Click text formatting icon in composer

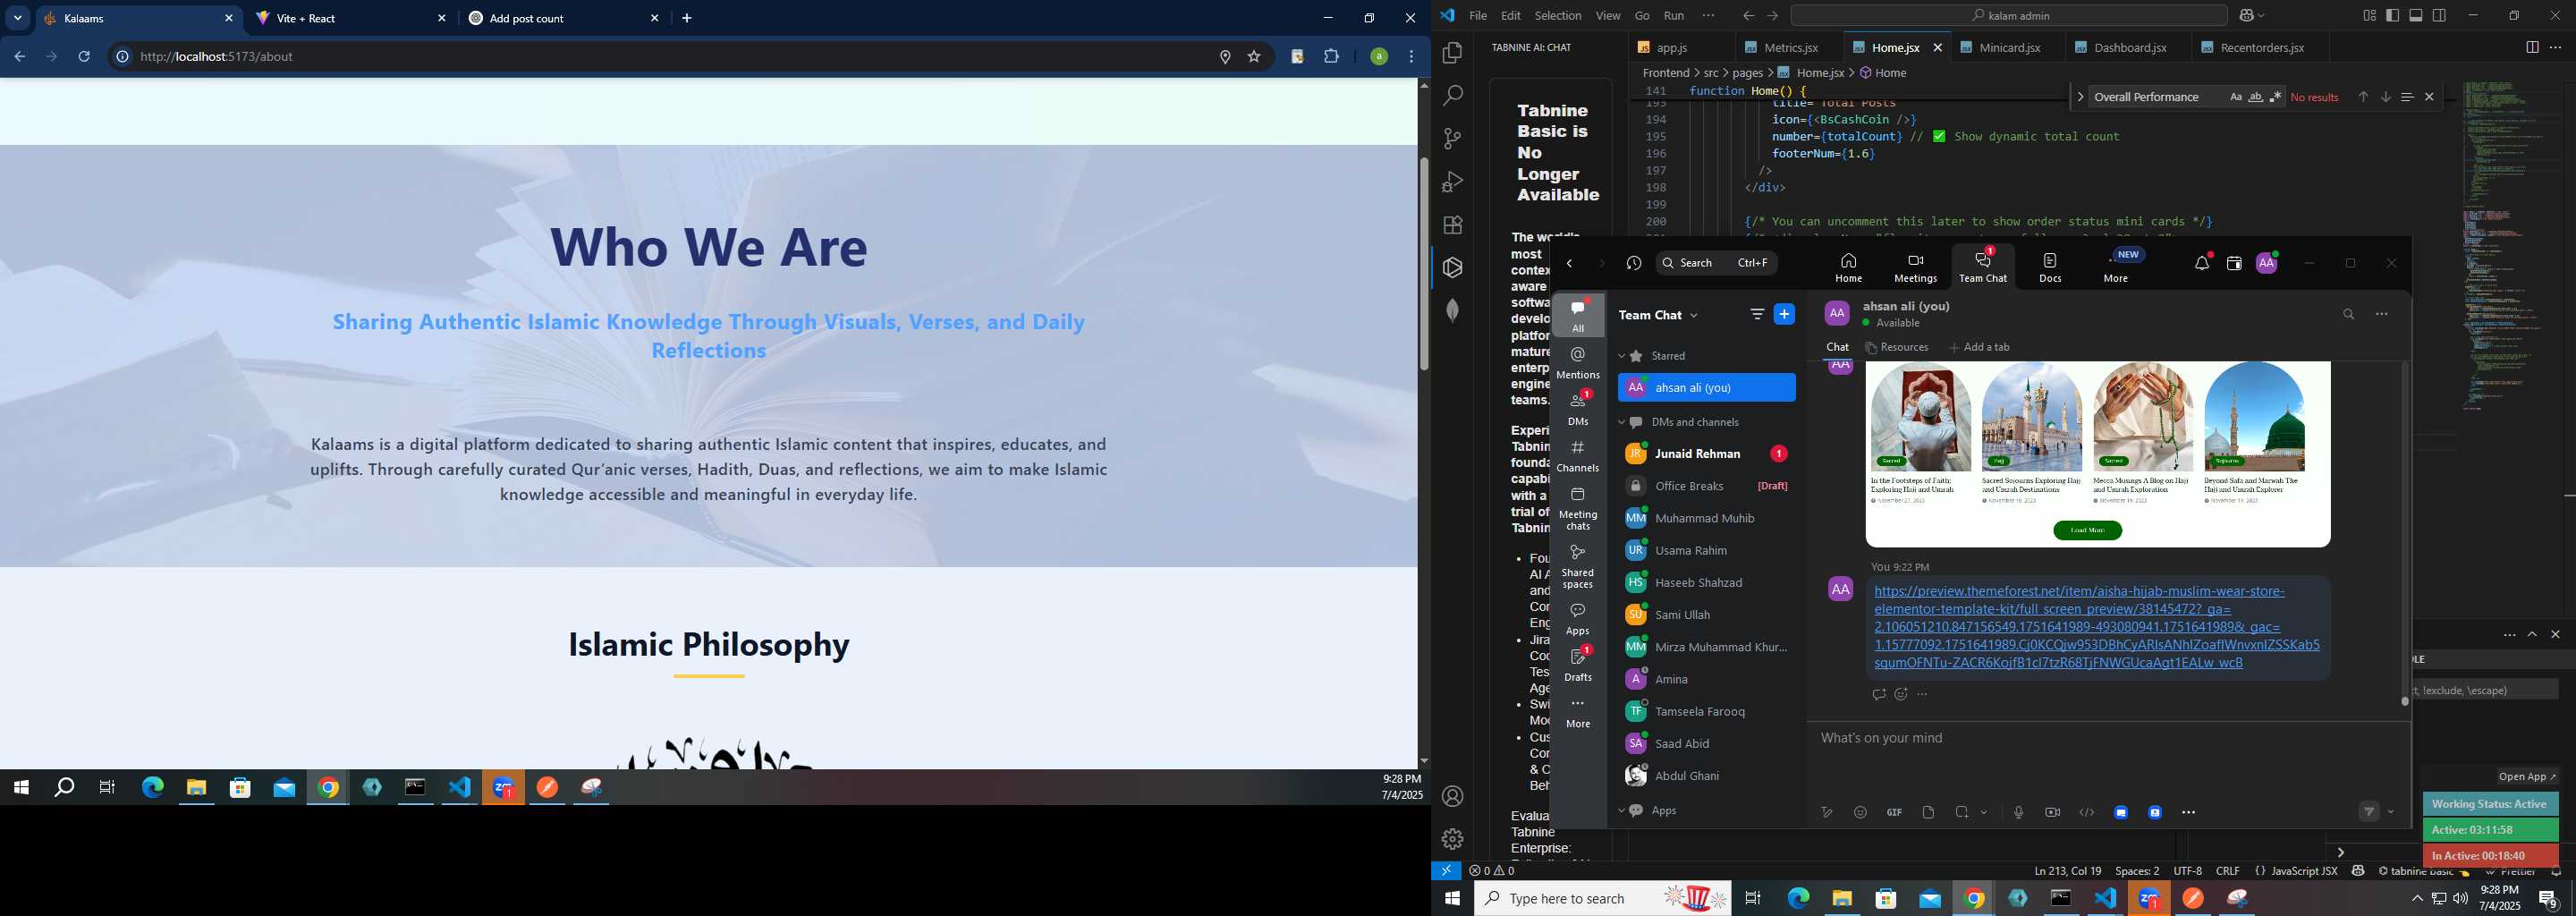point(1826,812)
